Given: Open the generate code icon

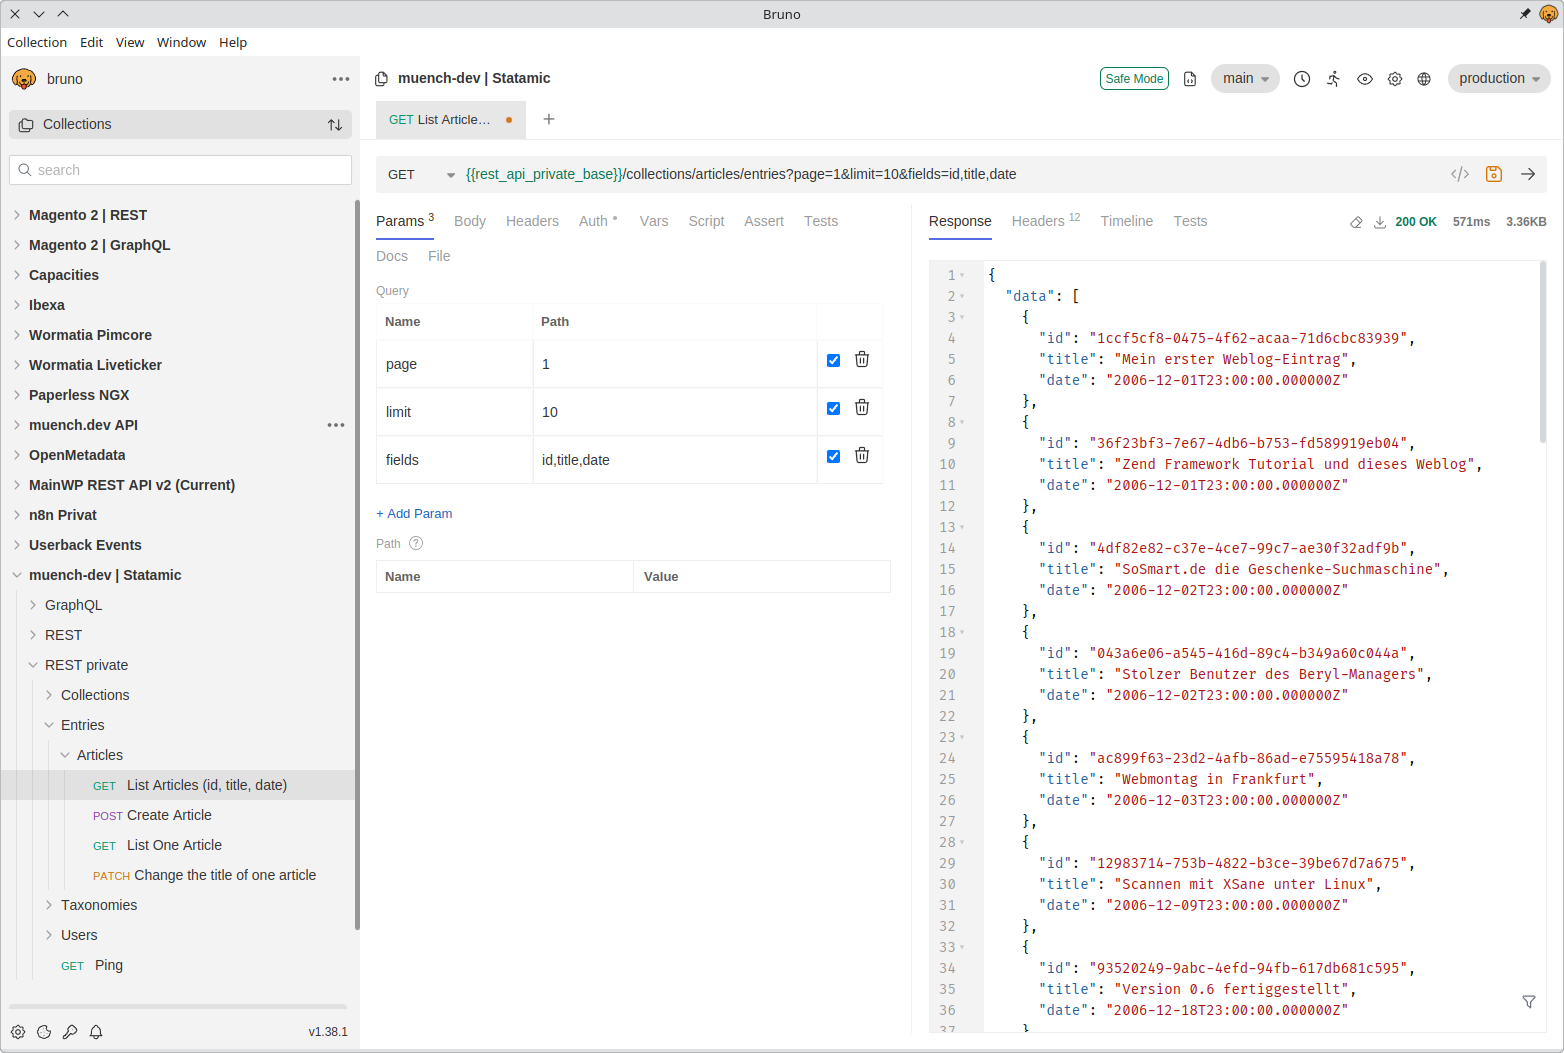Looking at the screenshot, I should [x=1460, y=174].
